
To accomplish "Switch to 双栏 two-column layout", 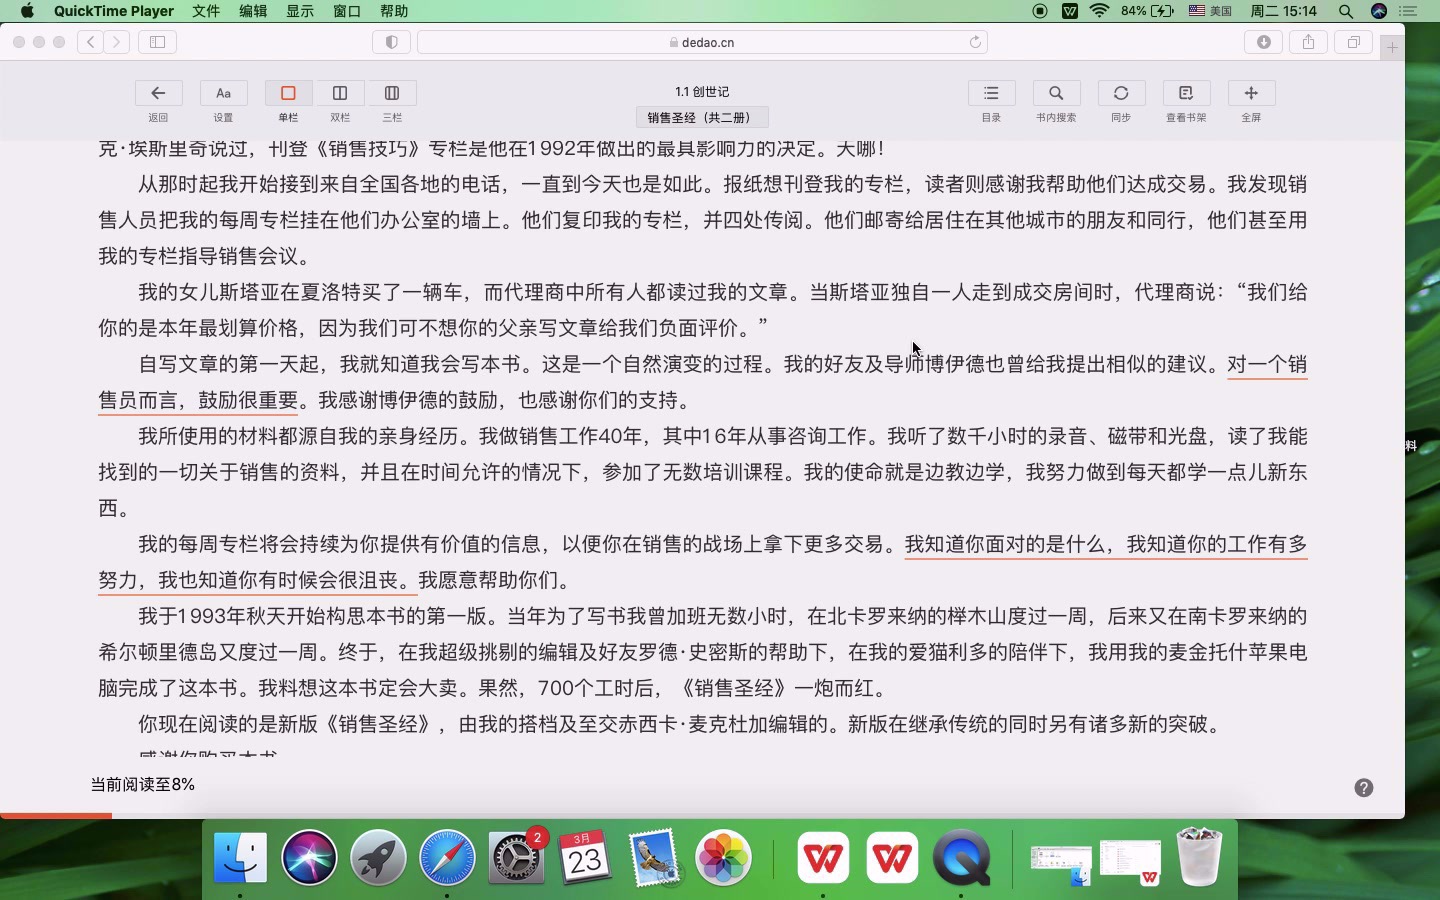I will click(x=340, y=93).
